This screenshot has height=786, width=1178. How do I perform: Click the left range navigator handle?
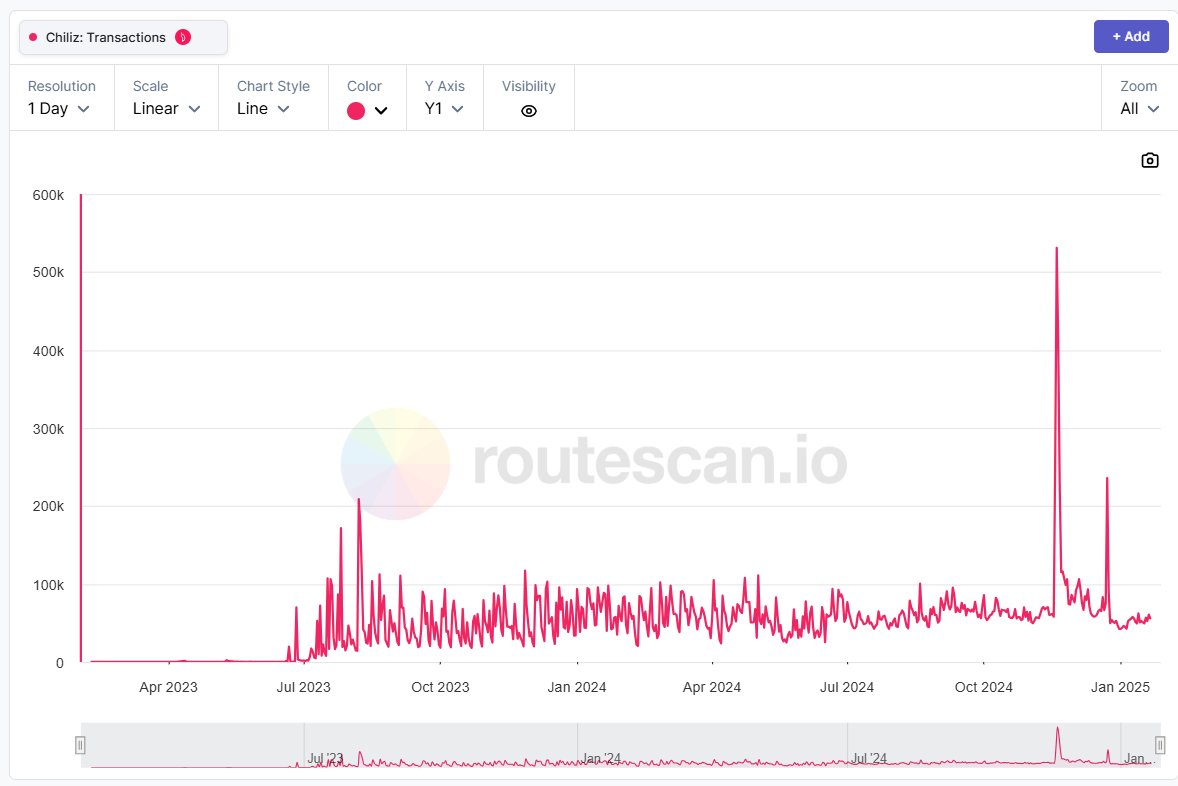click(80, 745)
